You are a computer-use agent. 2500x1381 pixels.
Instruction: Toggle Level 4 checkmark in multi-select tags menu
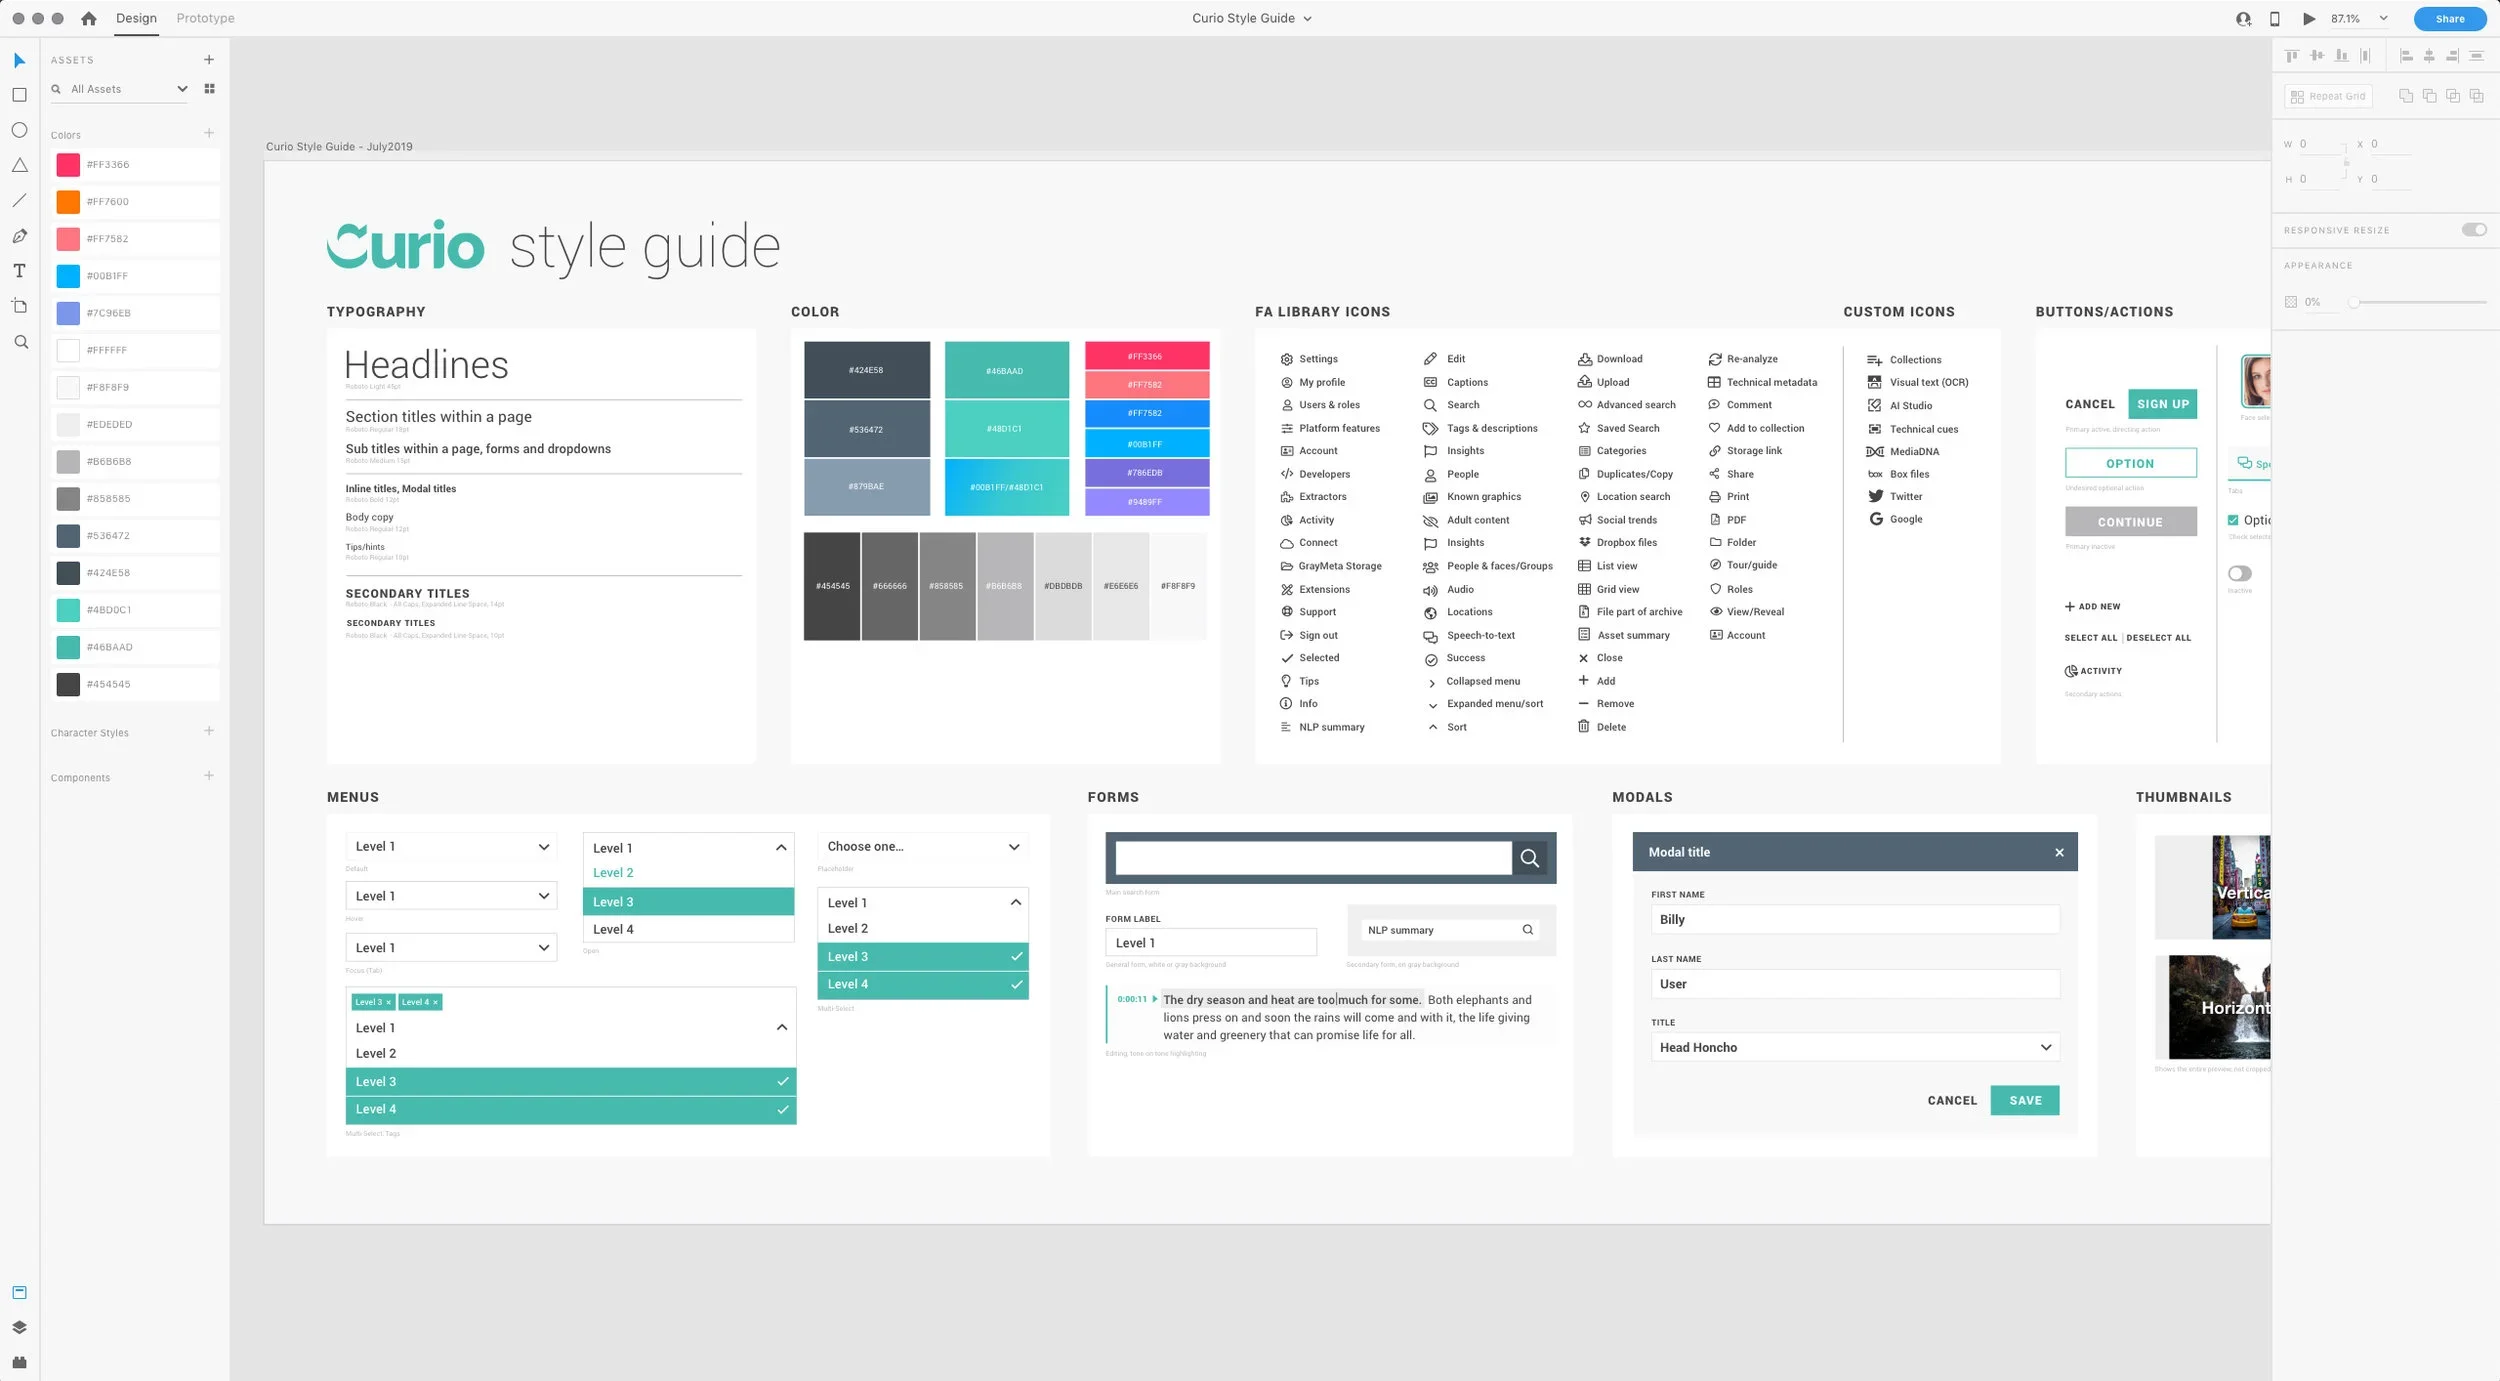tap(783, 1109)
